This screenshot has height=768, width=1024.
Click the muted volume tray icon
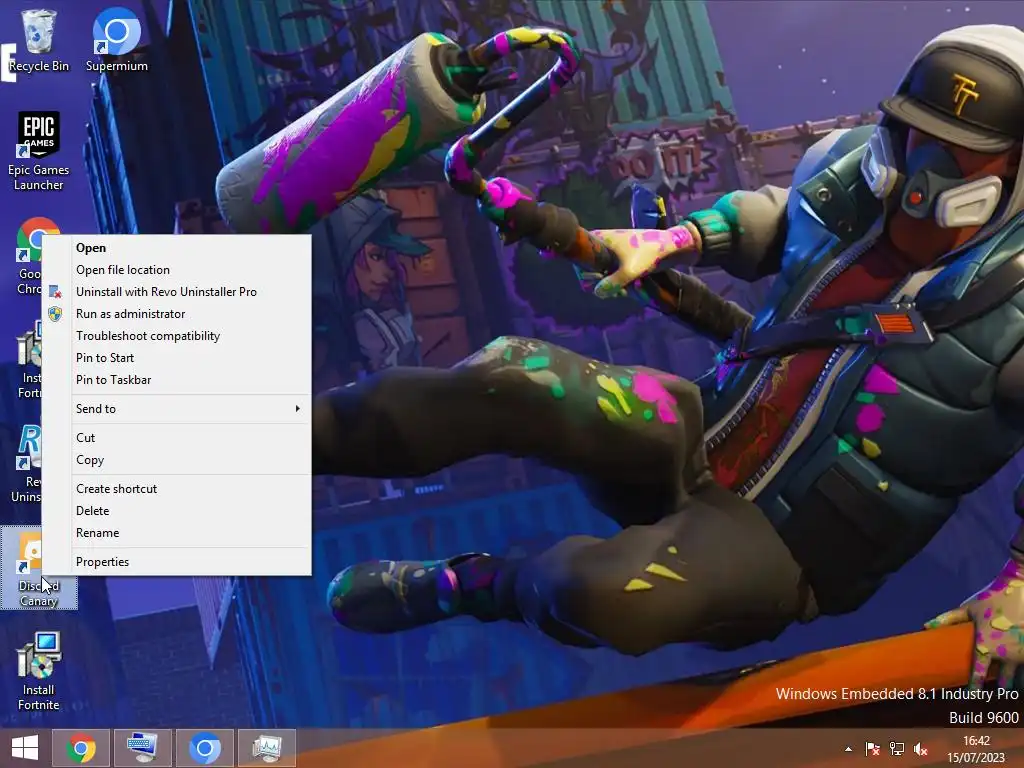point(921,749)
